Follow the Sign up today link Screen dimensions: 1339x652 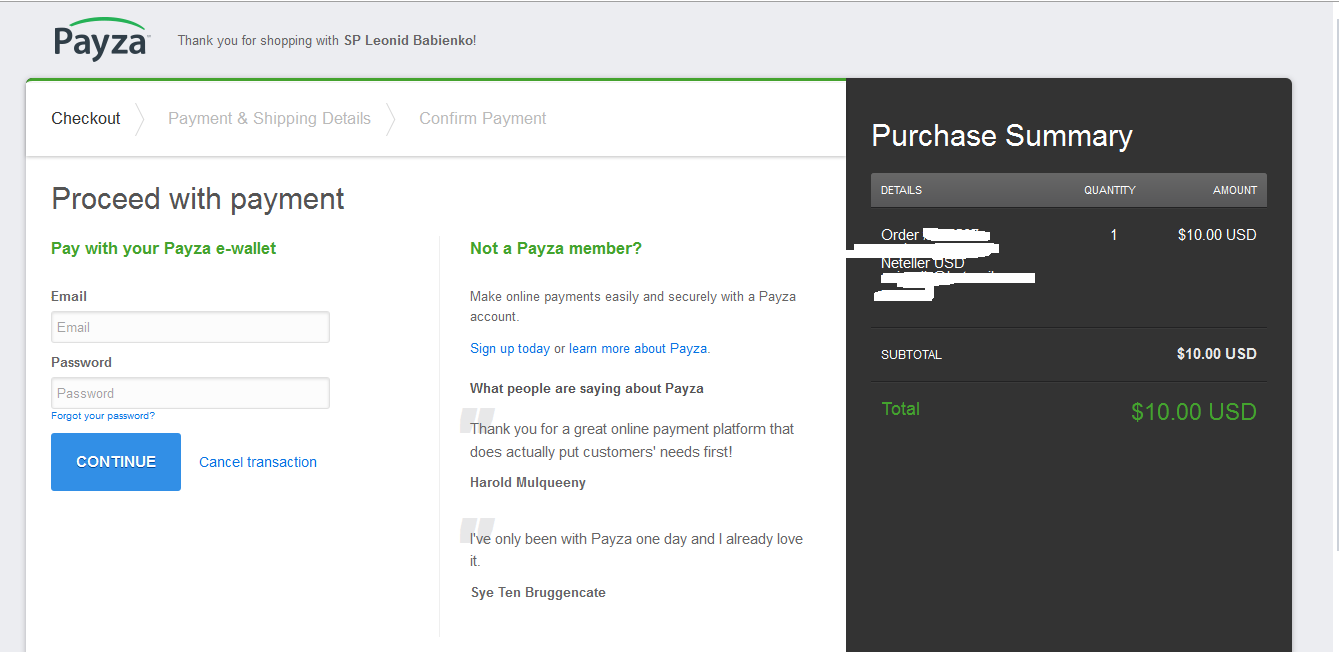[510, 349]
